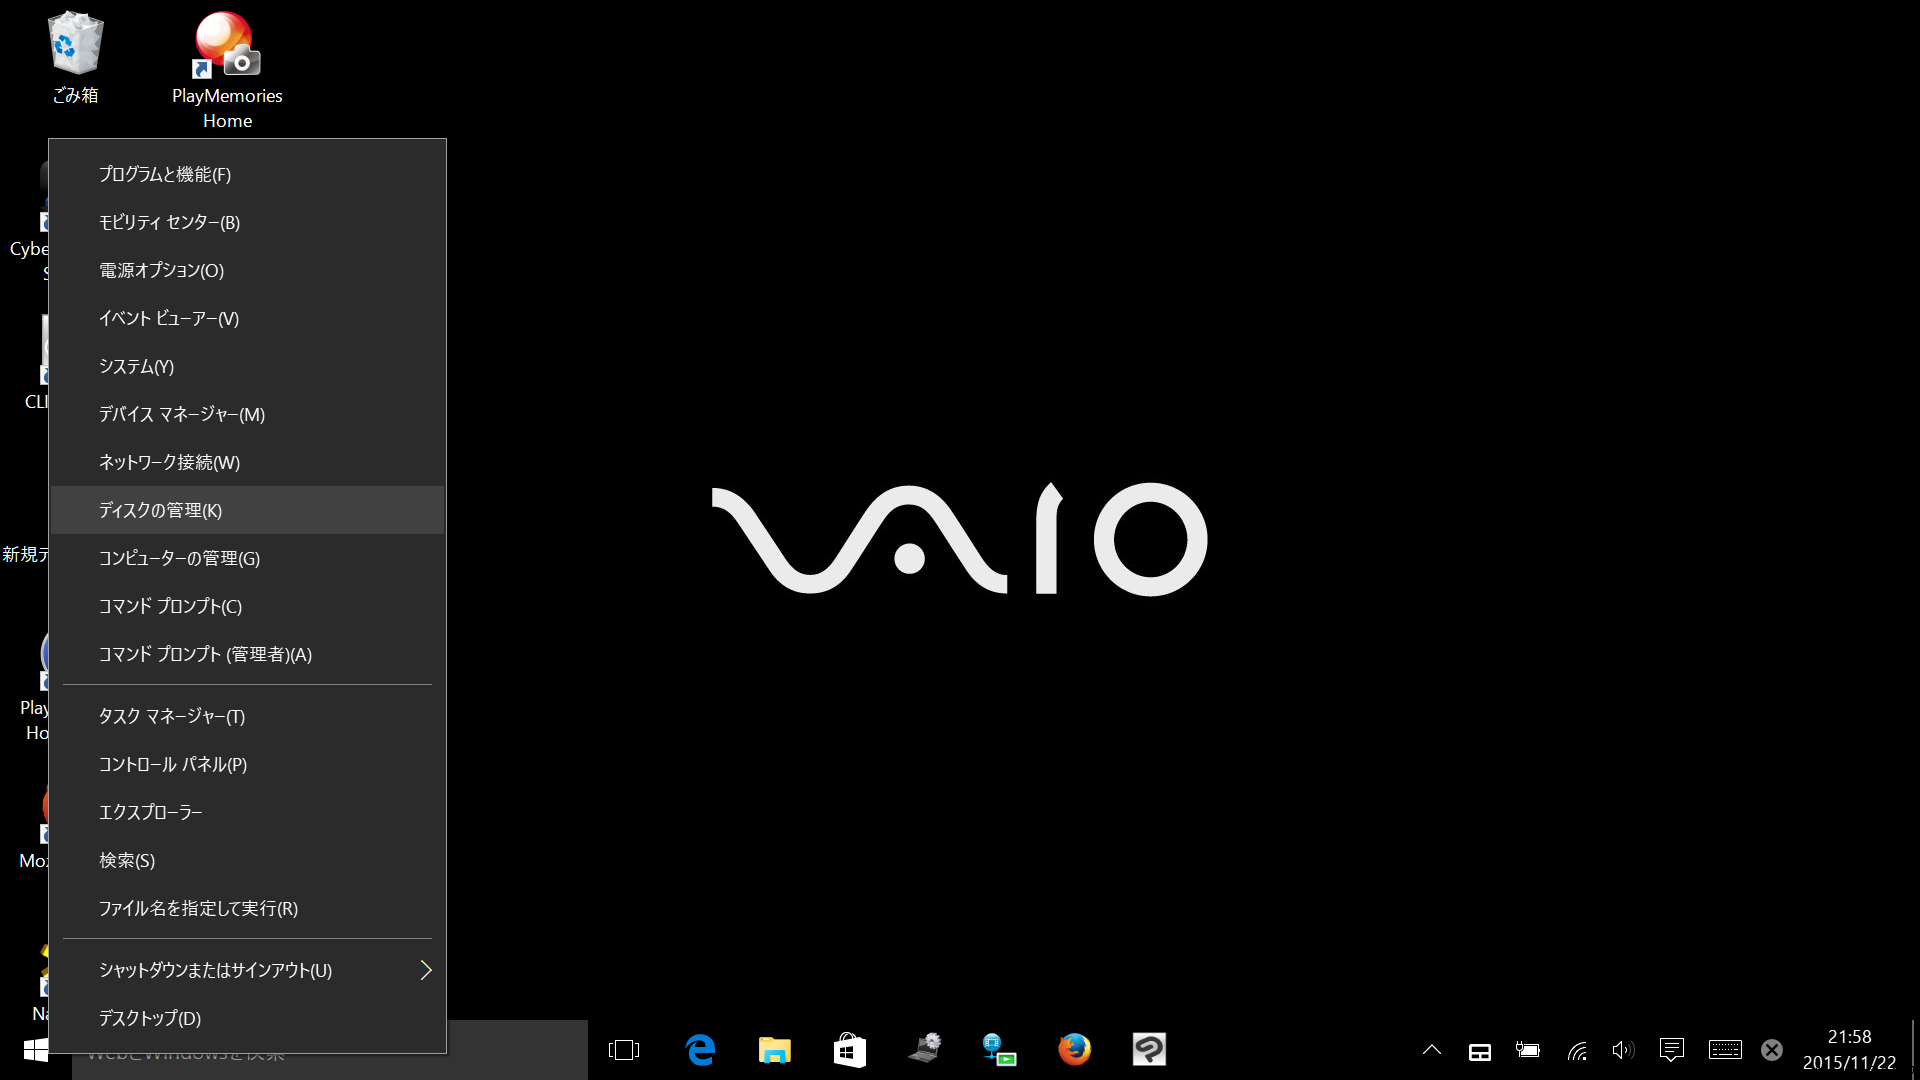Open ファイル名を指定して実行(R)
This screenshot has height=1080, width=1920.
[x=247, y=908]
